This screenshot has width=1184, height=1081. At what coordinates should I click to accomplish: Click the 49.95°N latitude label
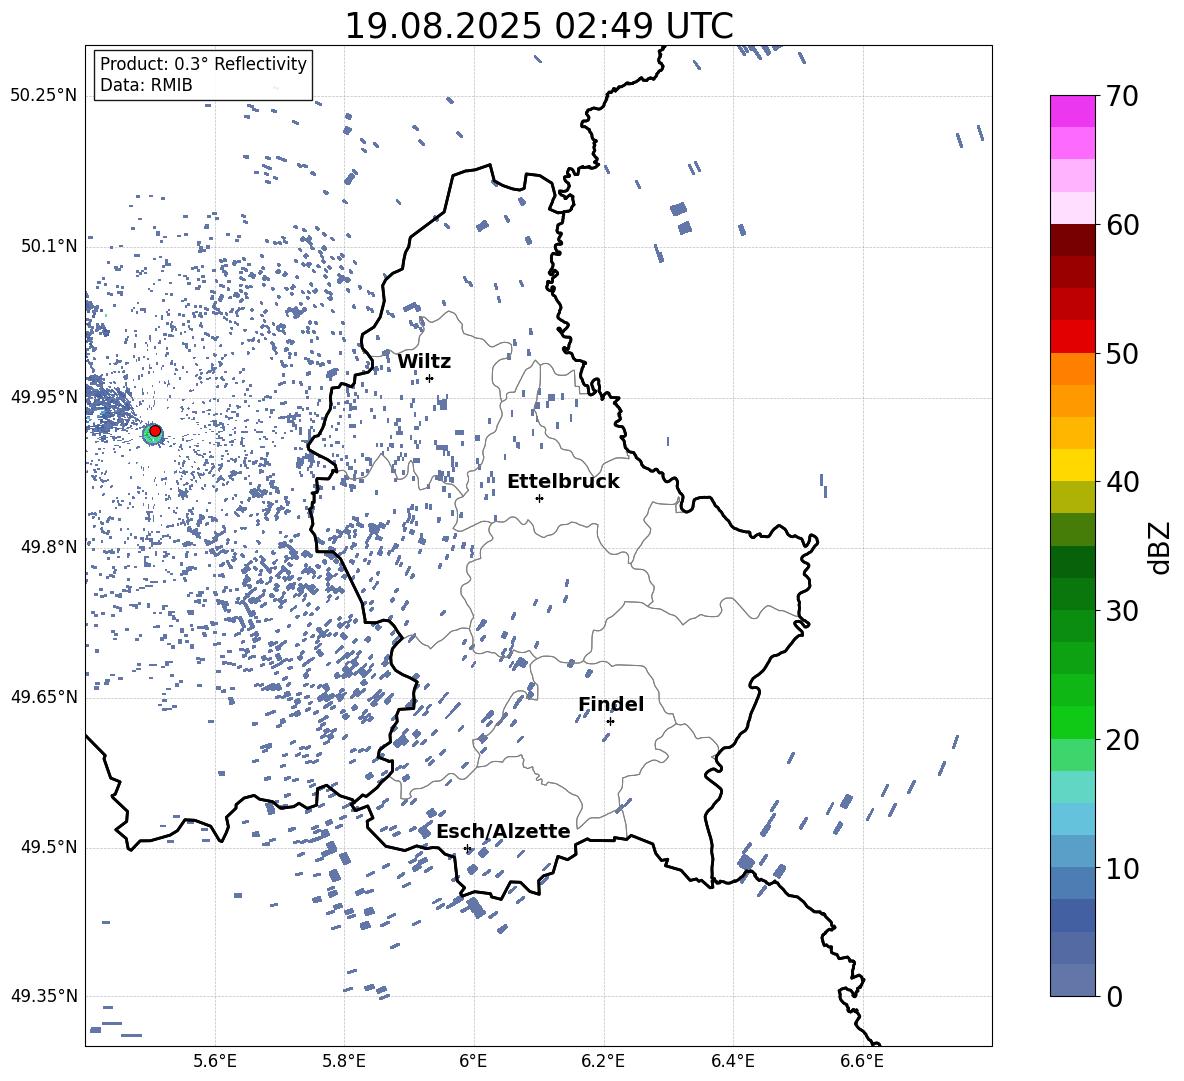[44, 397]
